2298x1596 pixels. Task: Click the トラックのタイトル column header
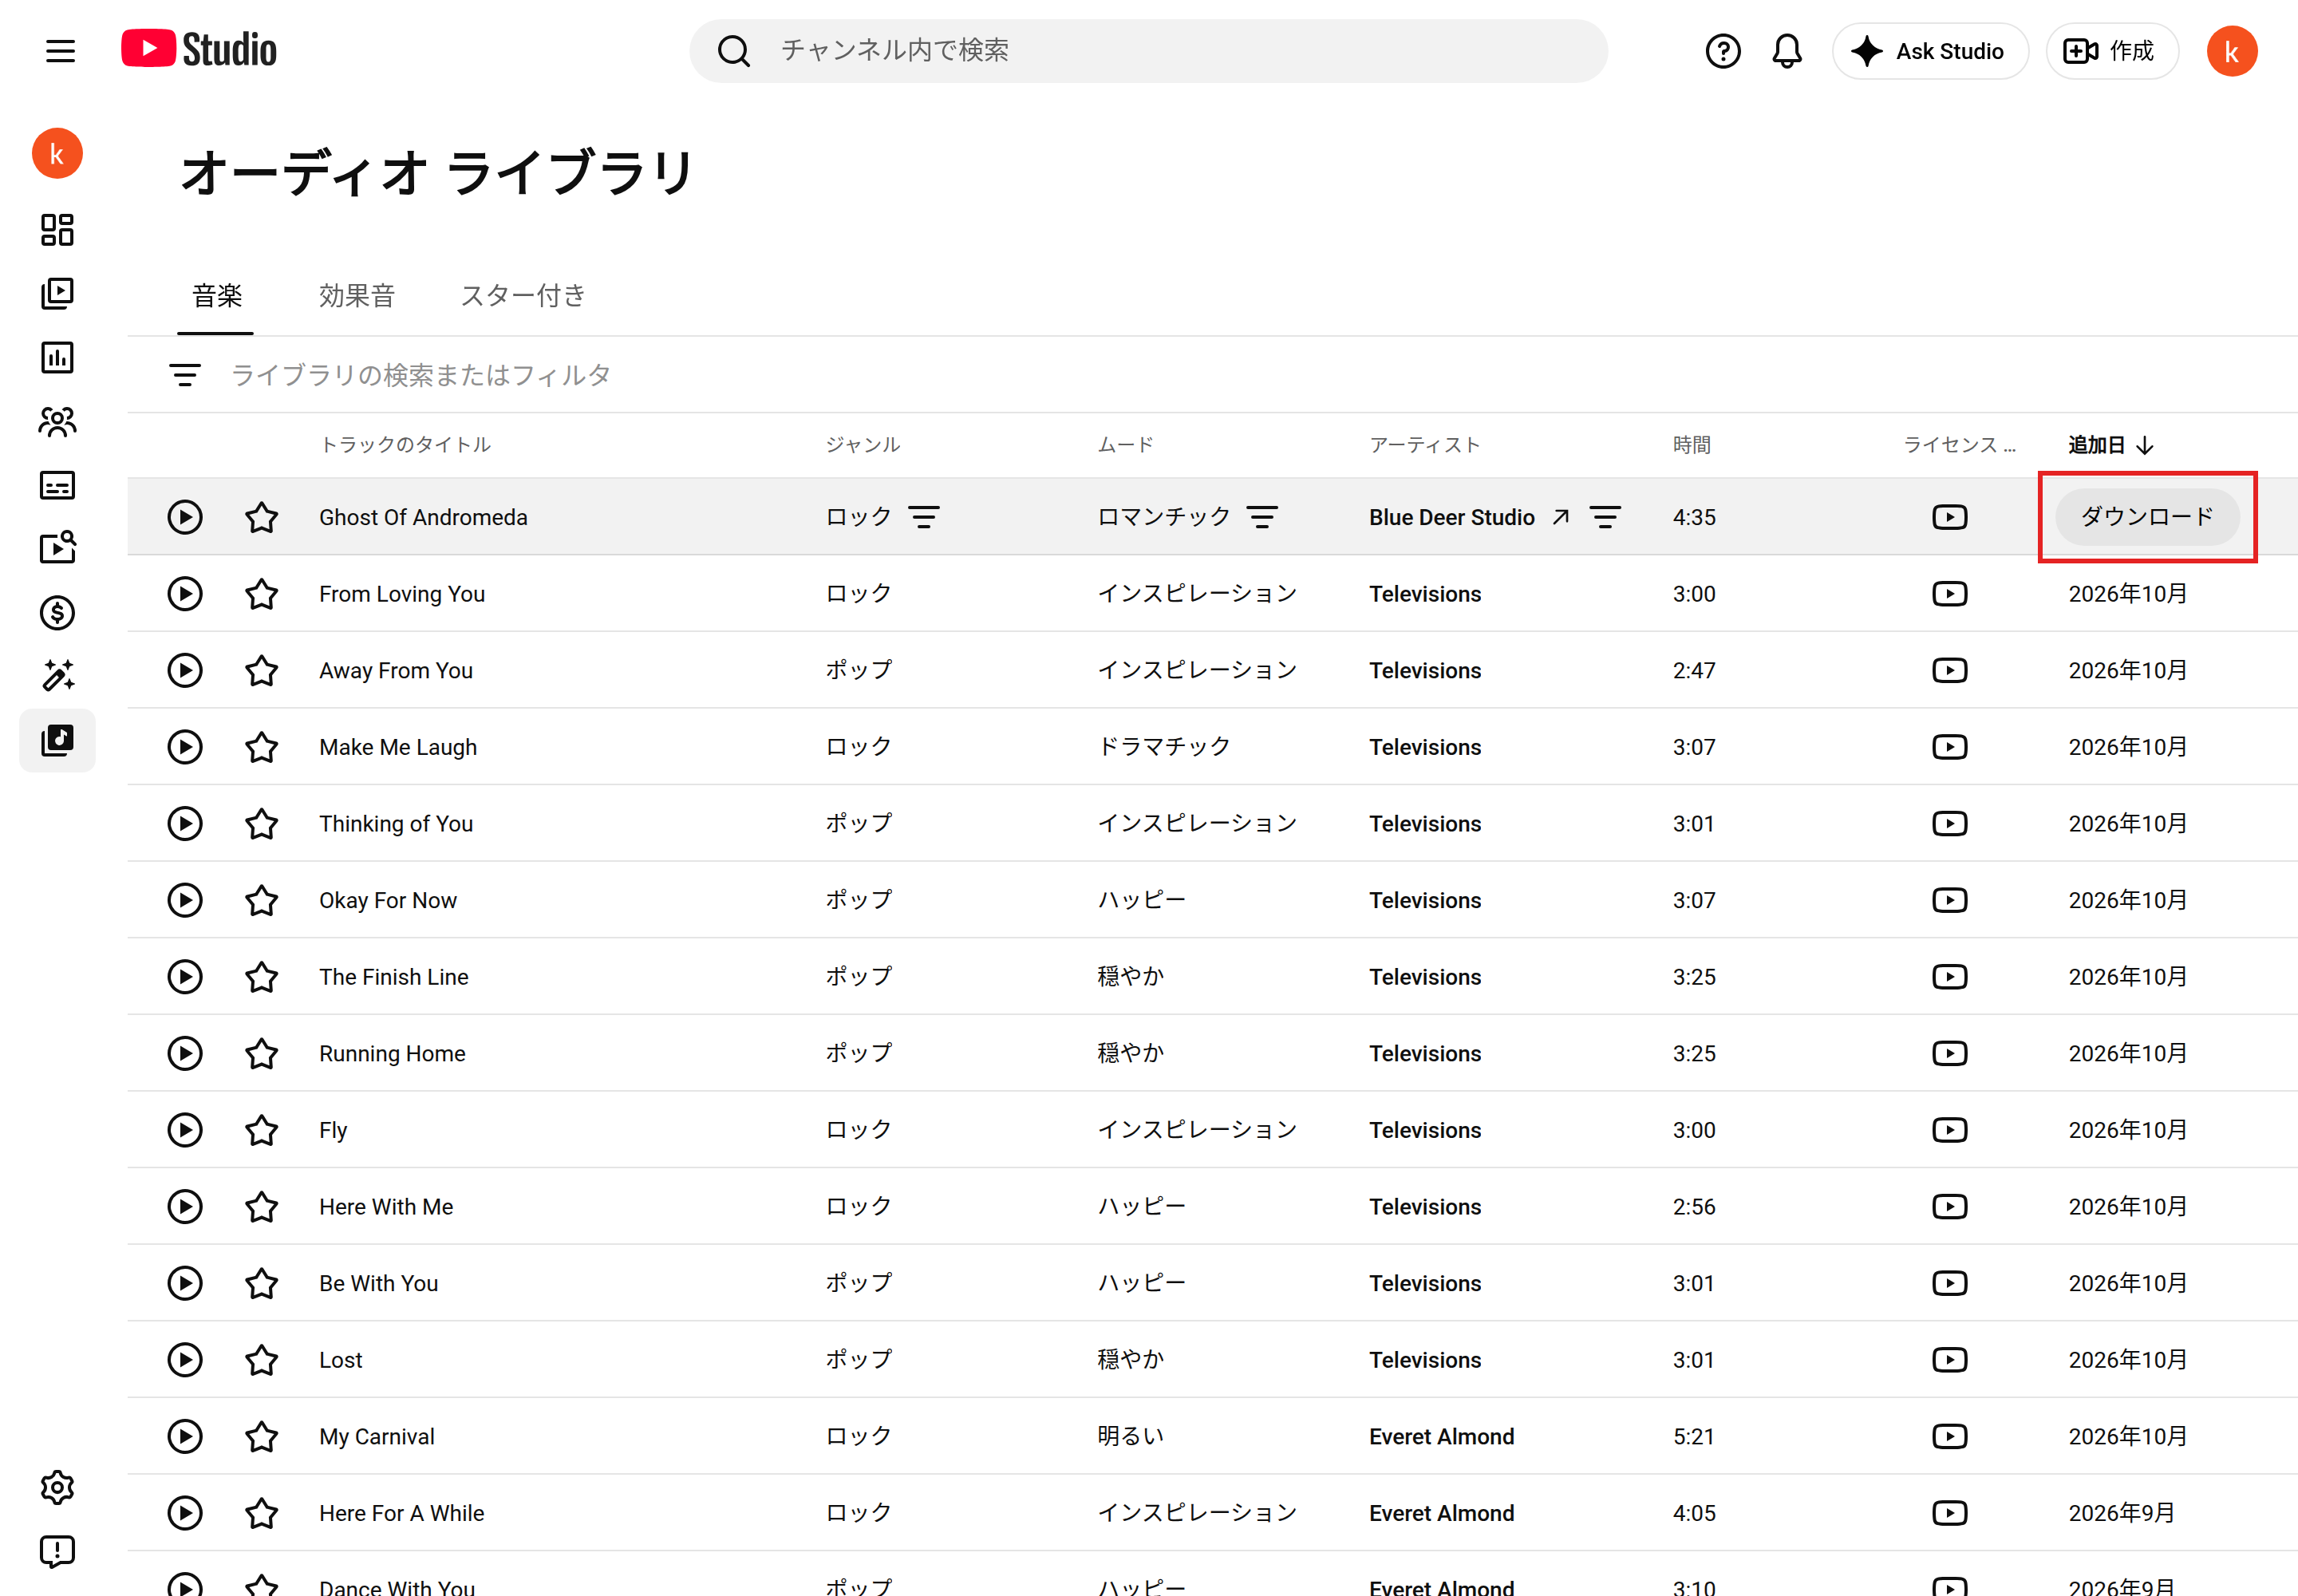[x=405, y=445]
